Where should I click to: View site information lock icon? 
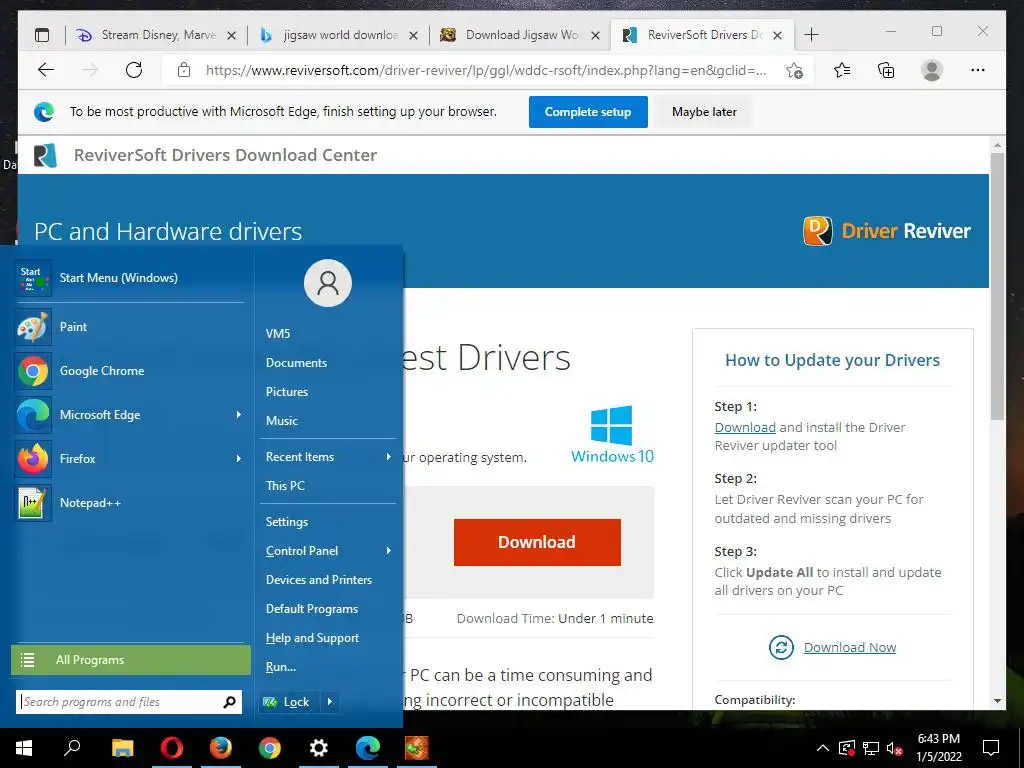click(184, 70)
